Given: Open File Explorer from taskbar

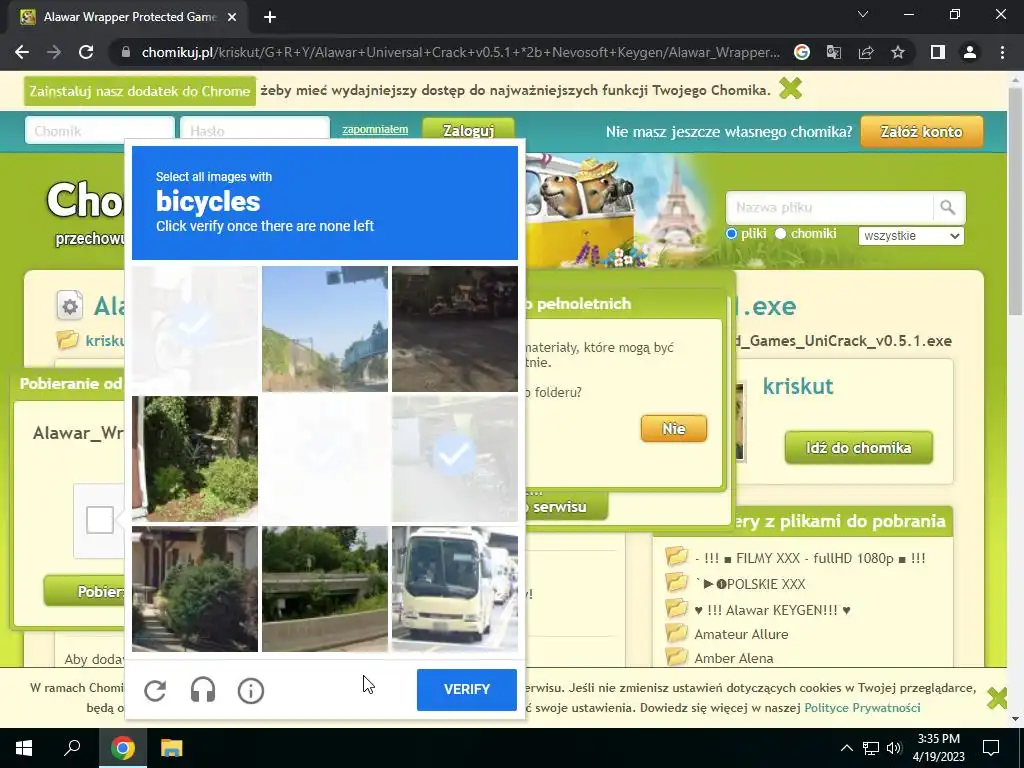Looking at the screenshot, I should 171,748.
